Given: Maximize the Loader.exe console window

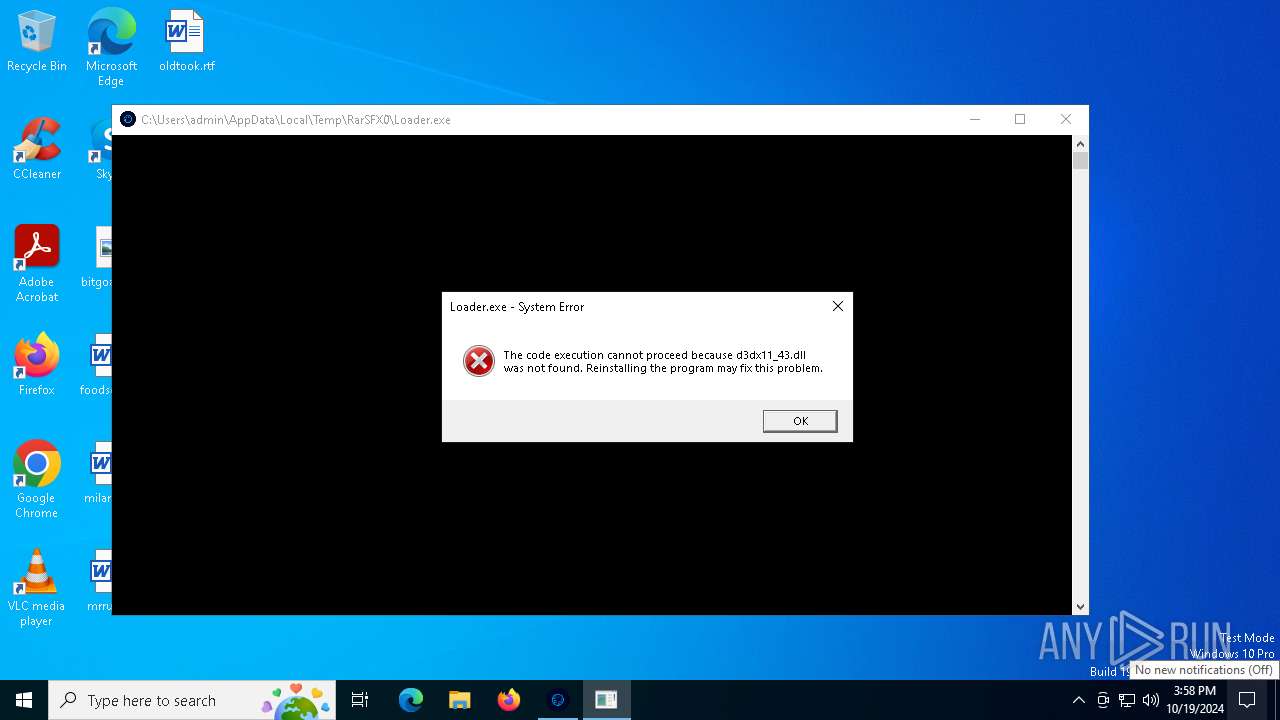Looking at the screenshot, I should [1020, 119].
